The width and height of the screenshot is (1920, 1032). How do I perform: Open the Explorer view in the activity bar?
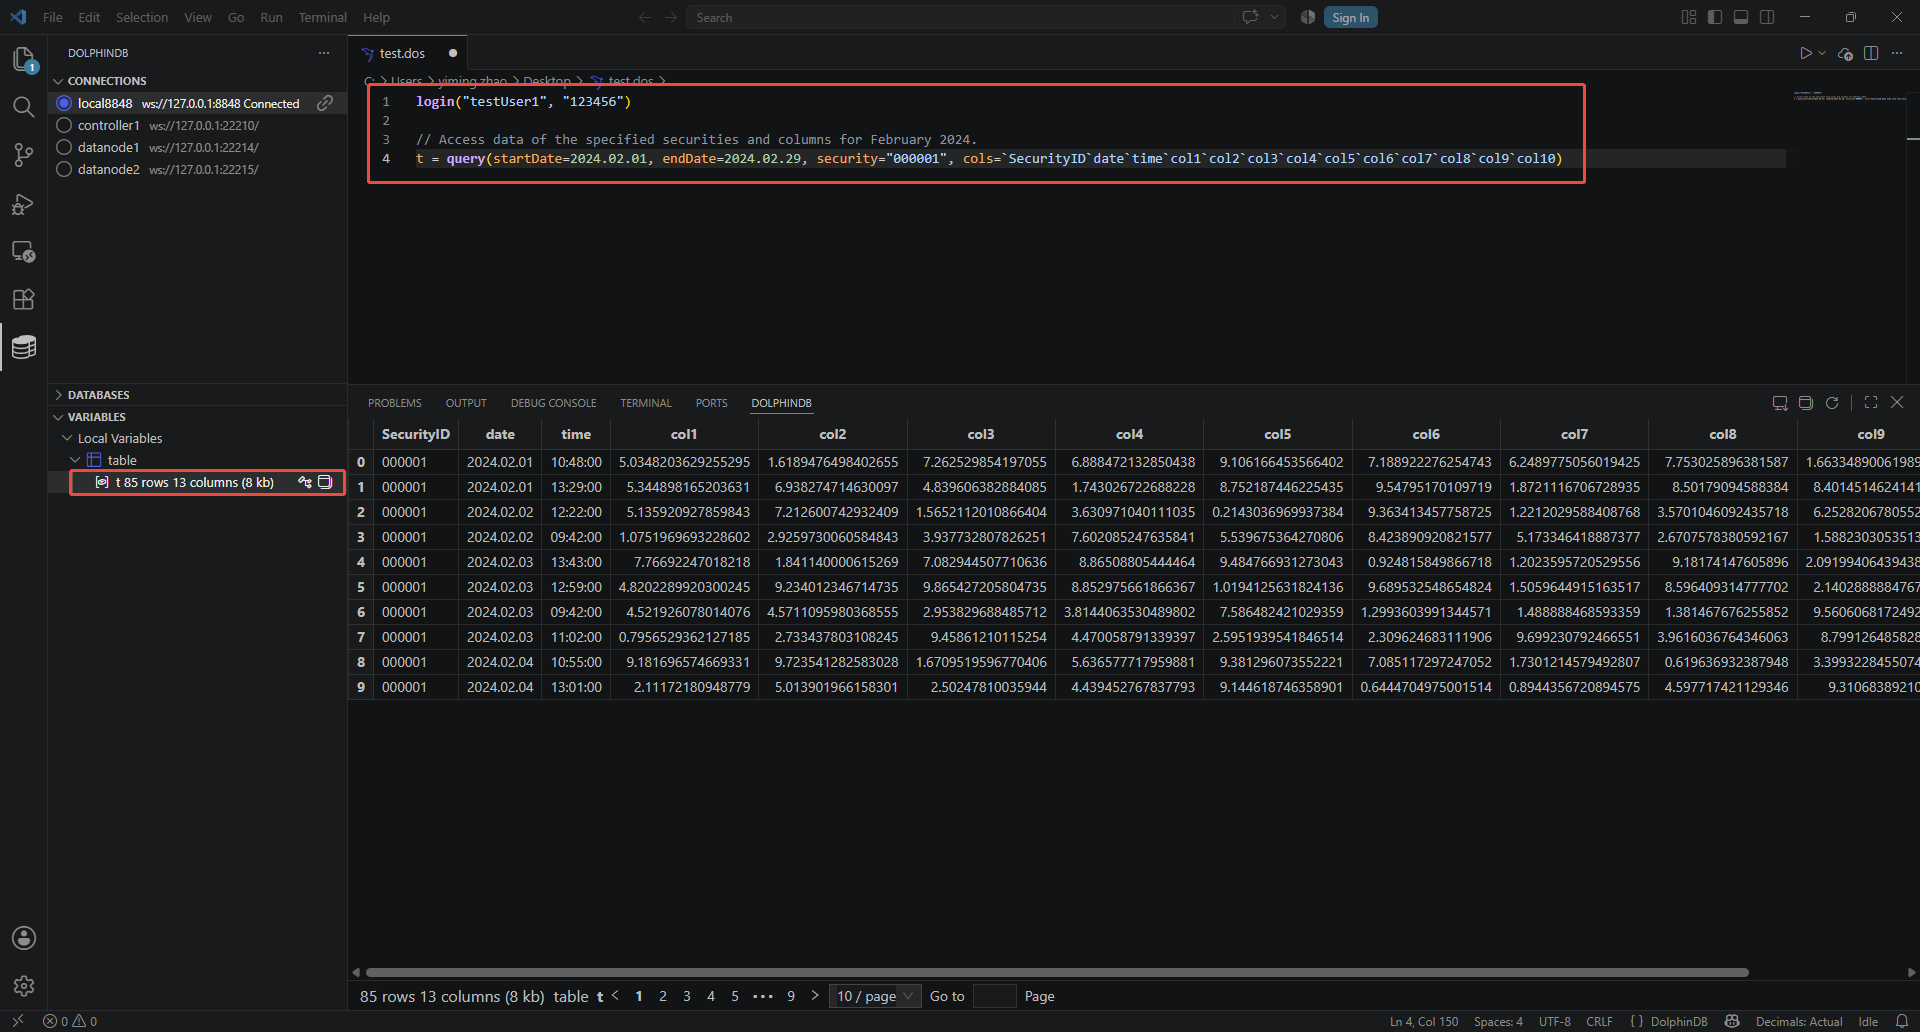point(24,59)
